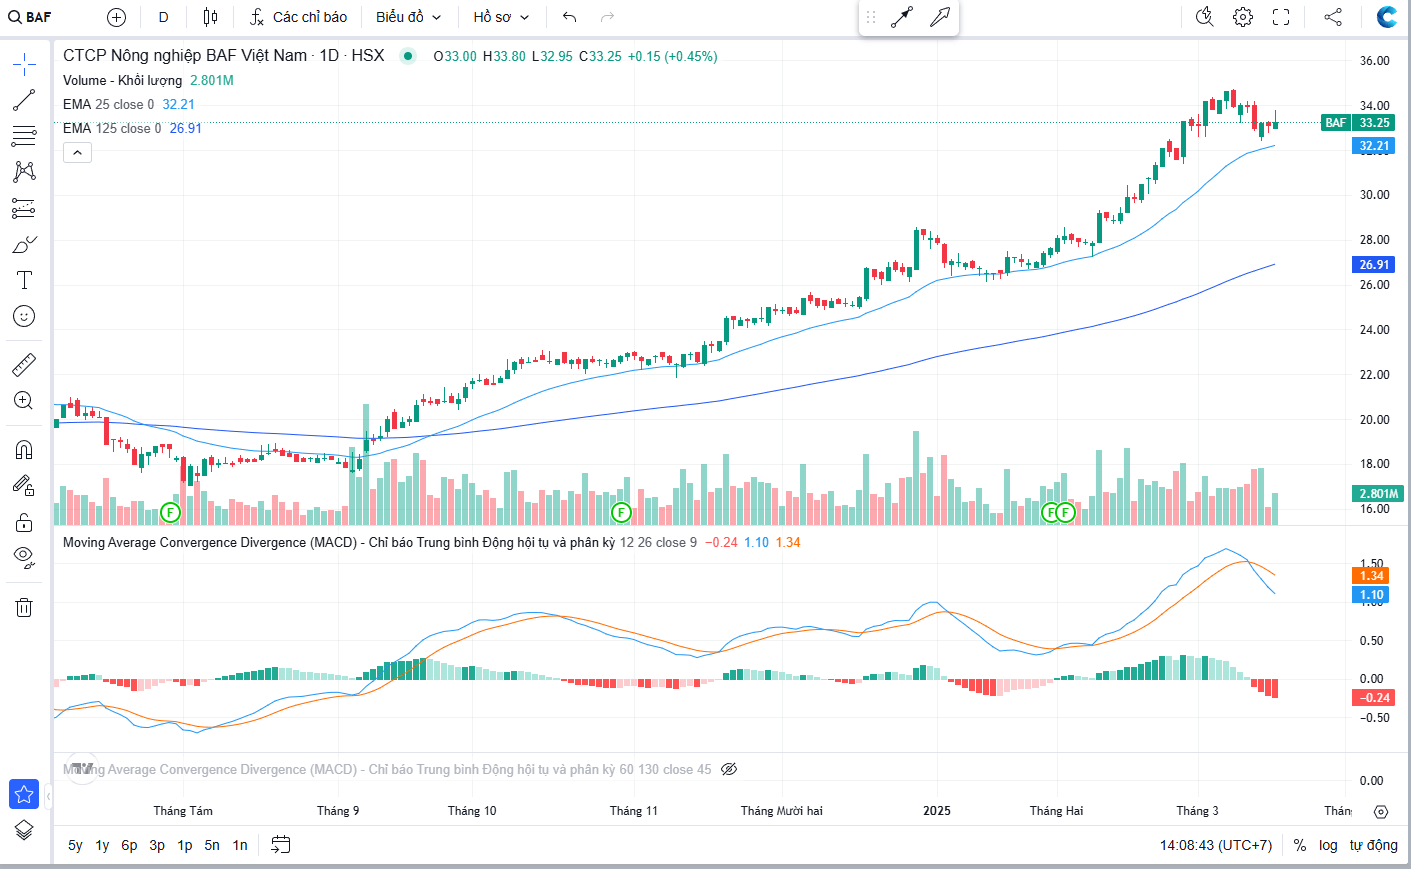Activate the magnet snap mode

(24, 449)
